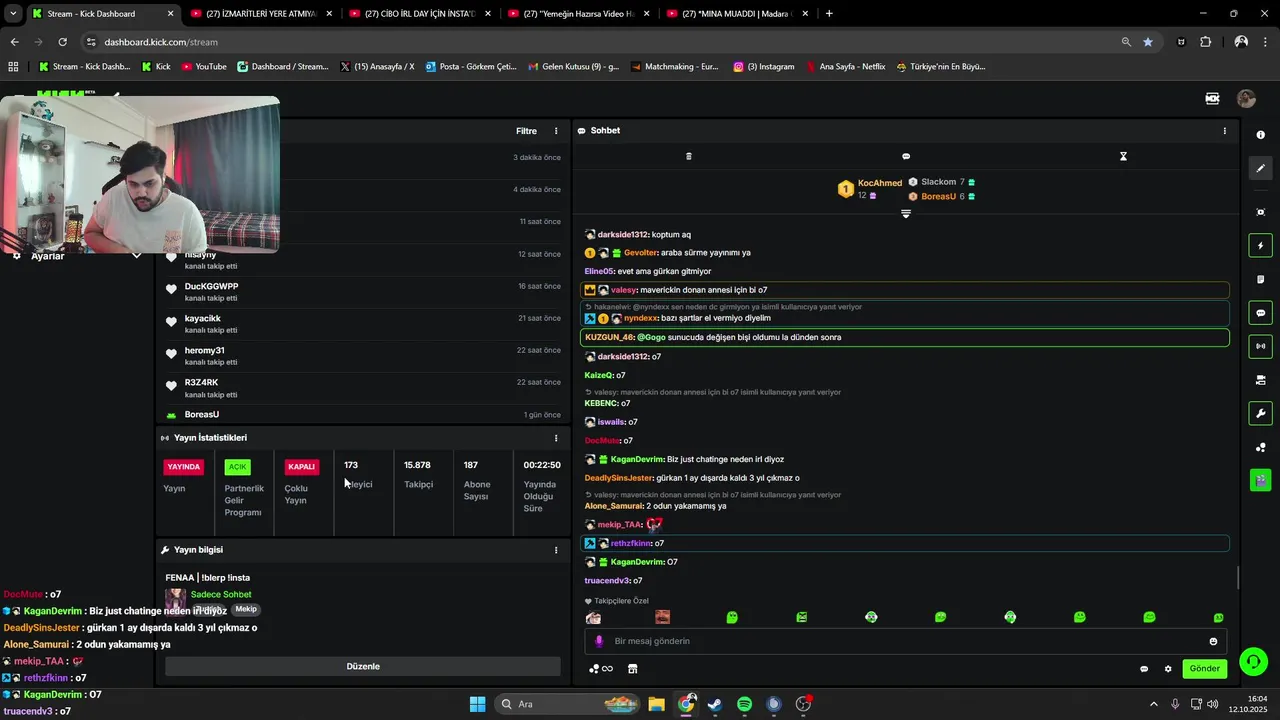Click the heromy31 follower entry
This screenshot has height=720, width=1280.
point(363,355)
